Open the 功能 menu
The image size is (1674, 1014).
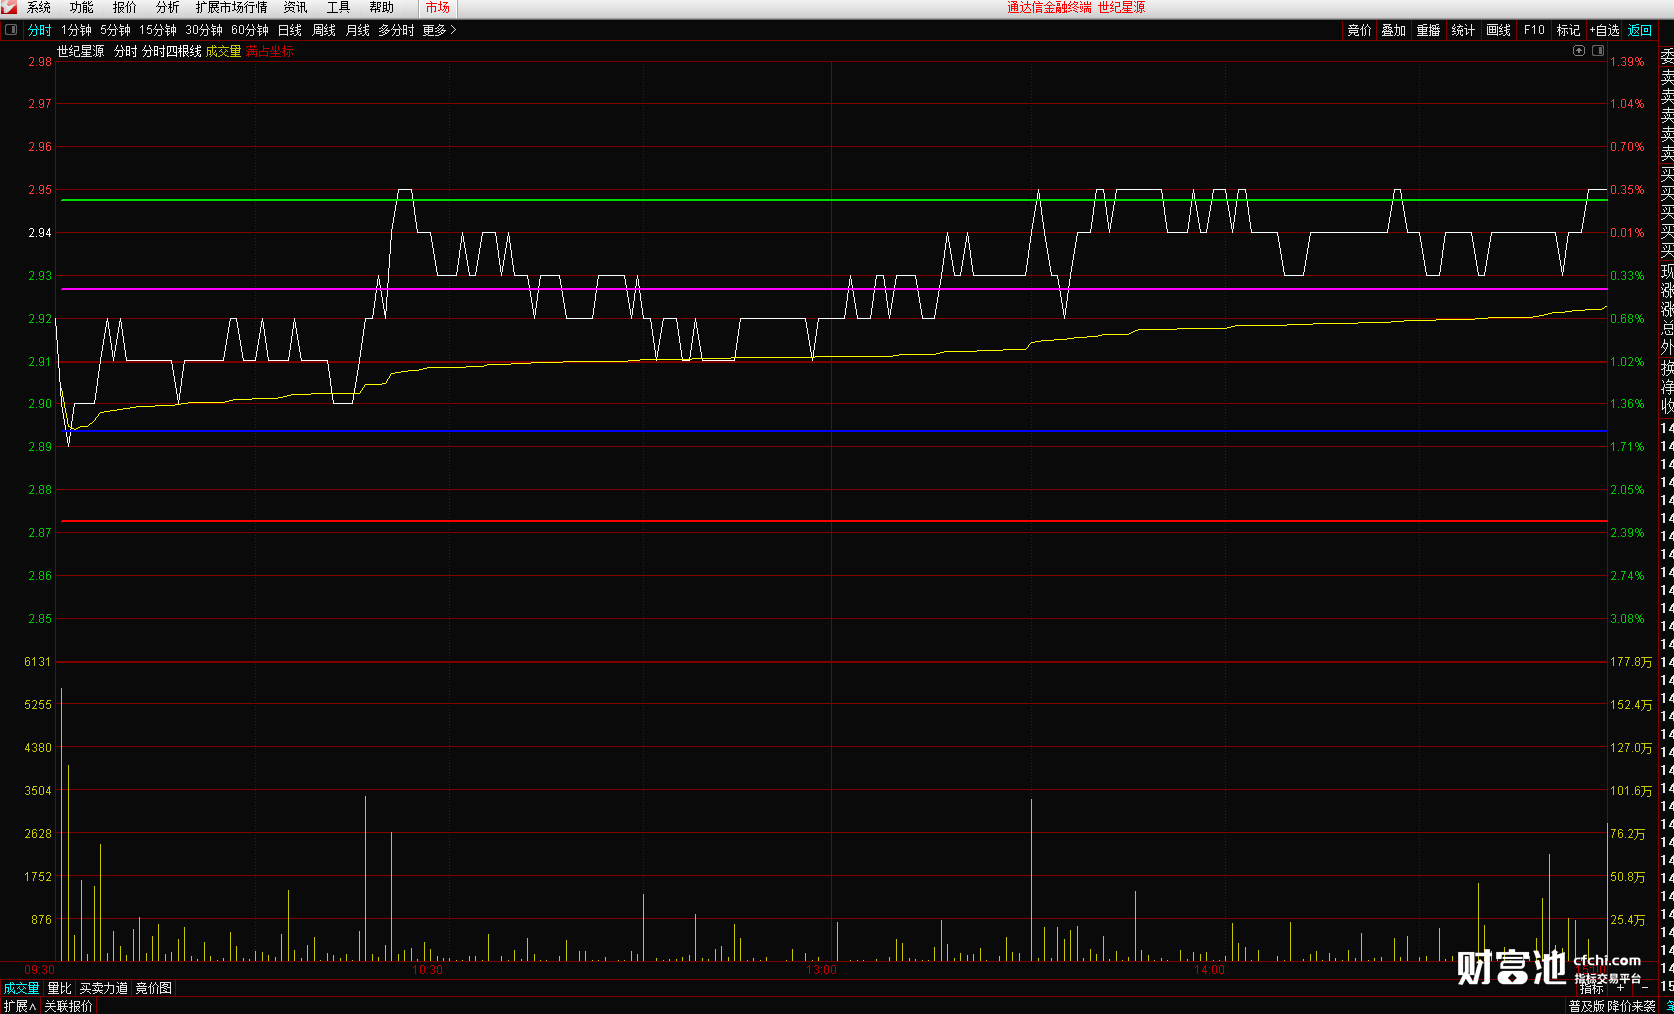(82, 8)
